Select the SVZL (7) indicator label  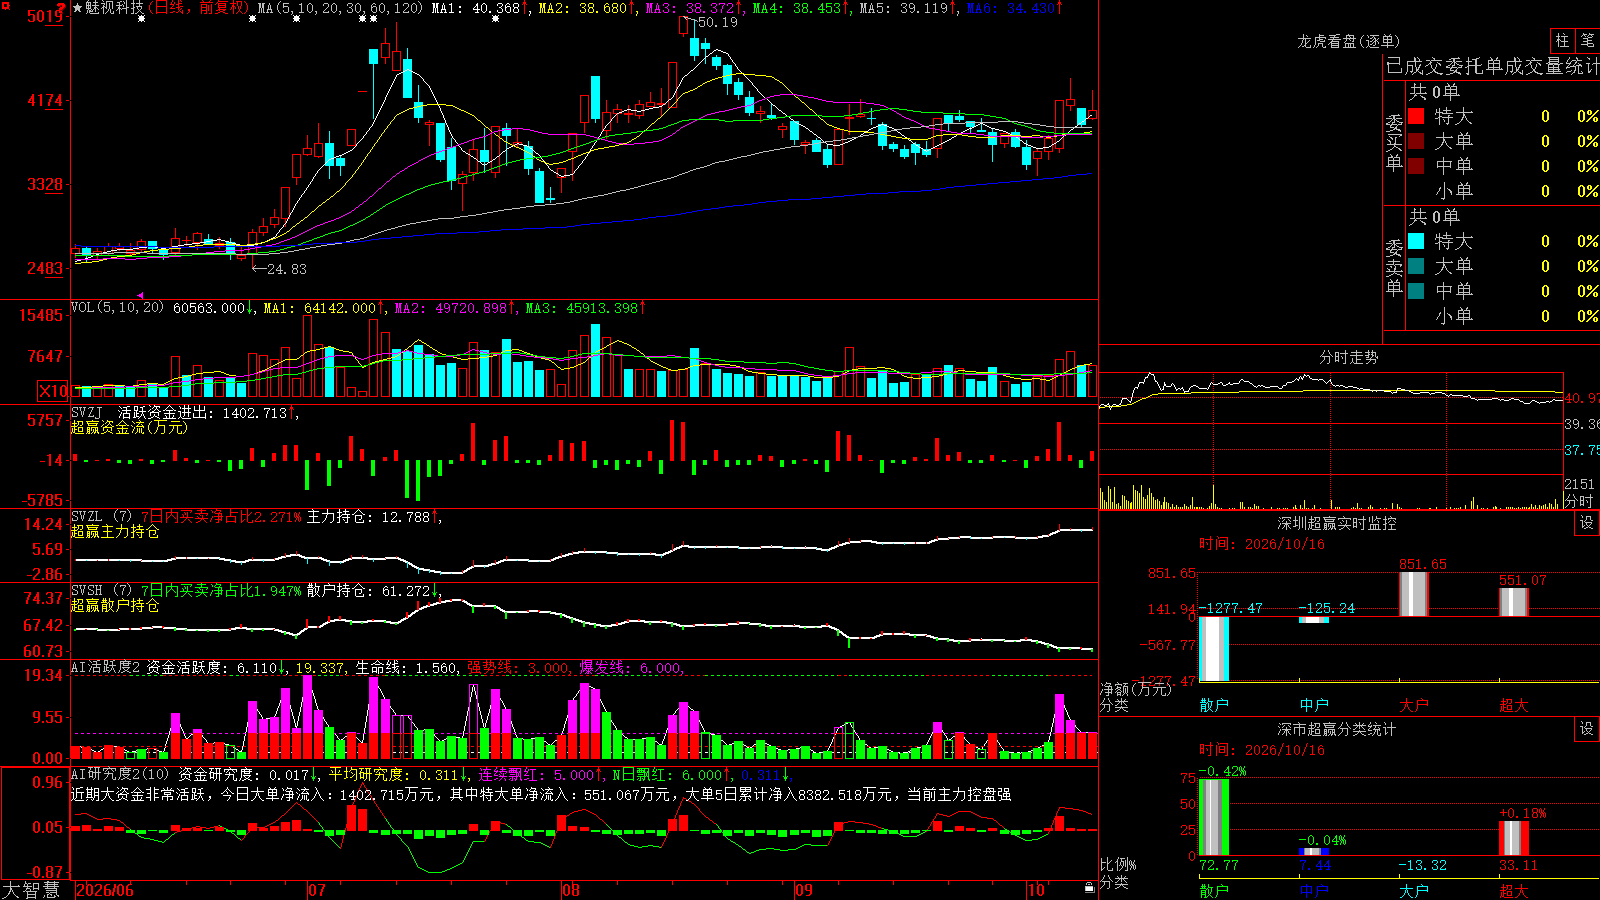coord(102,517)
